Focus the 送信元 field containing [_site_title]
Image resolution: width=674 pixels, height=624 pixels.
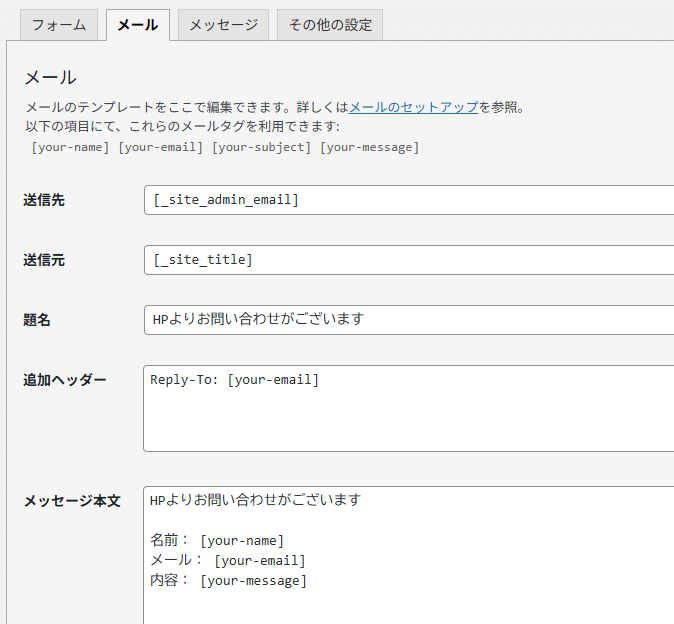(x=408, y=260)
